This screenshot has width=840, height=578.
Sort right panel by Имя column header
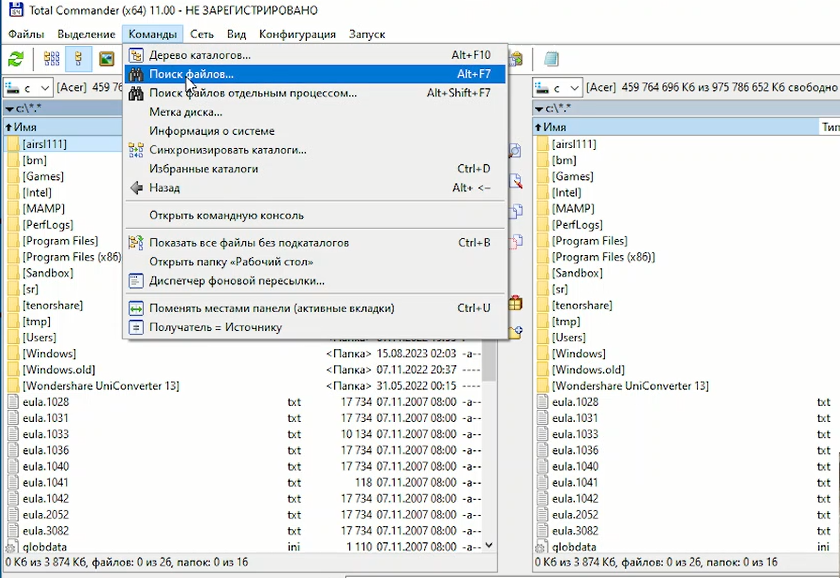[676, 127]
